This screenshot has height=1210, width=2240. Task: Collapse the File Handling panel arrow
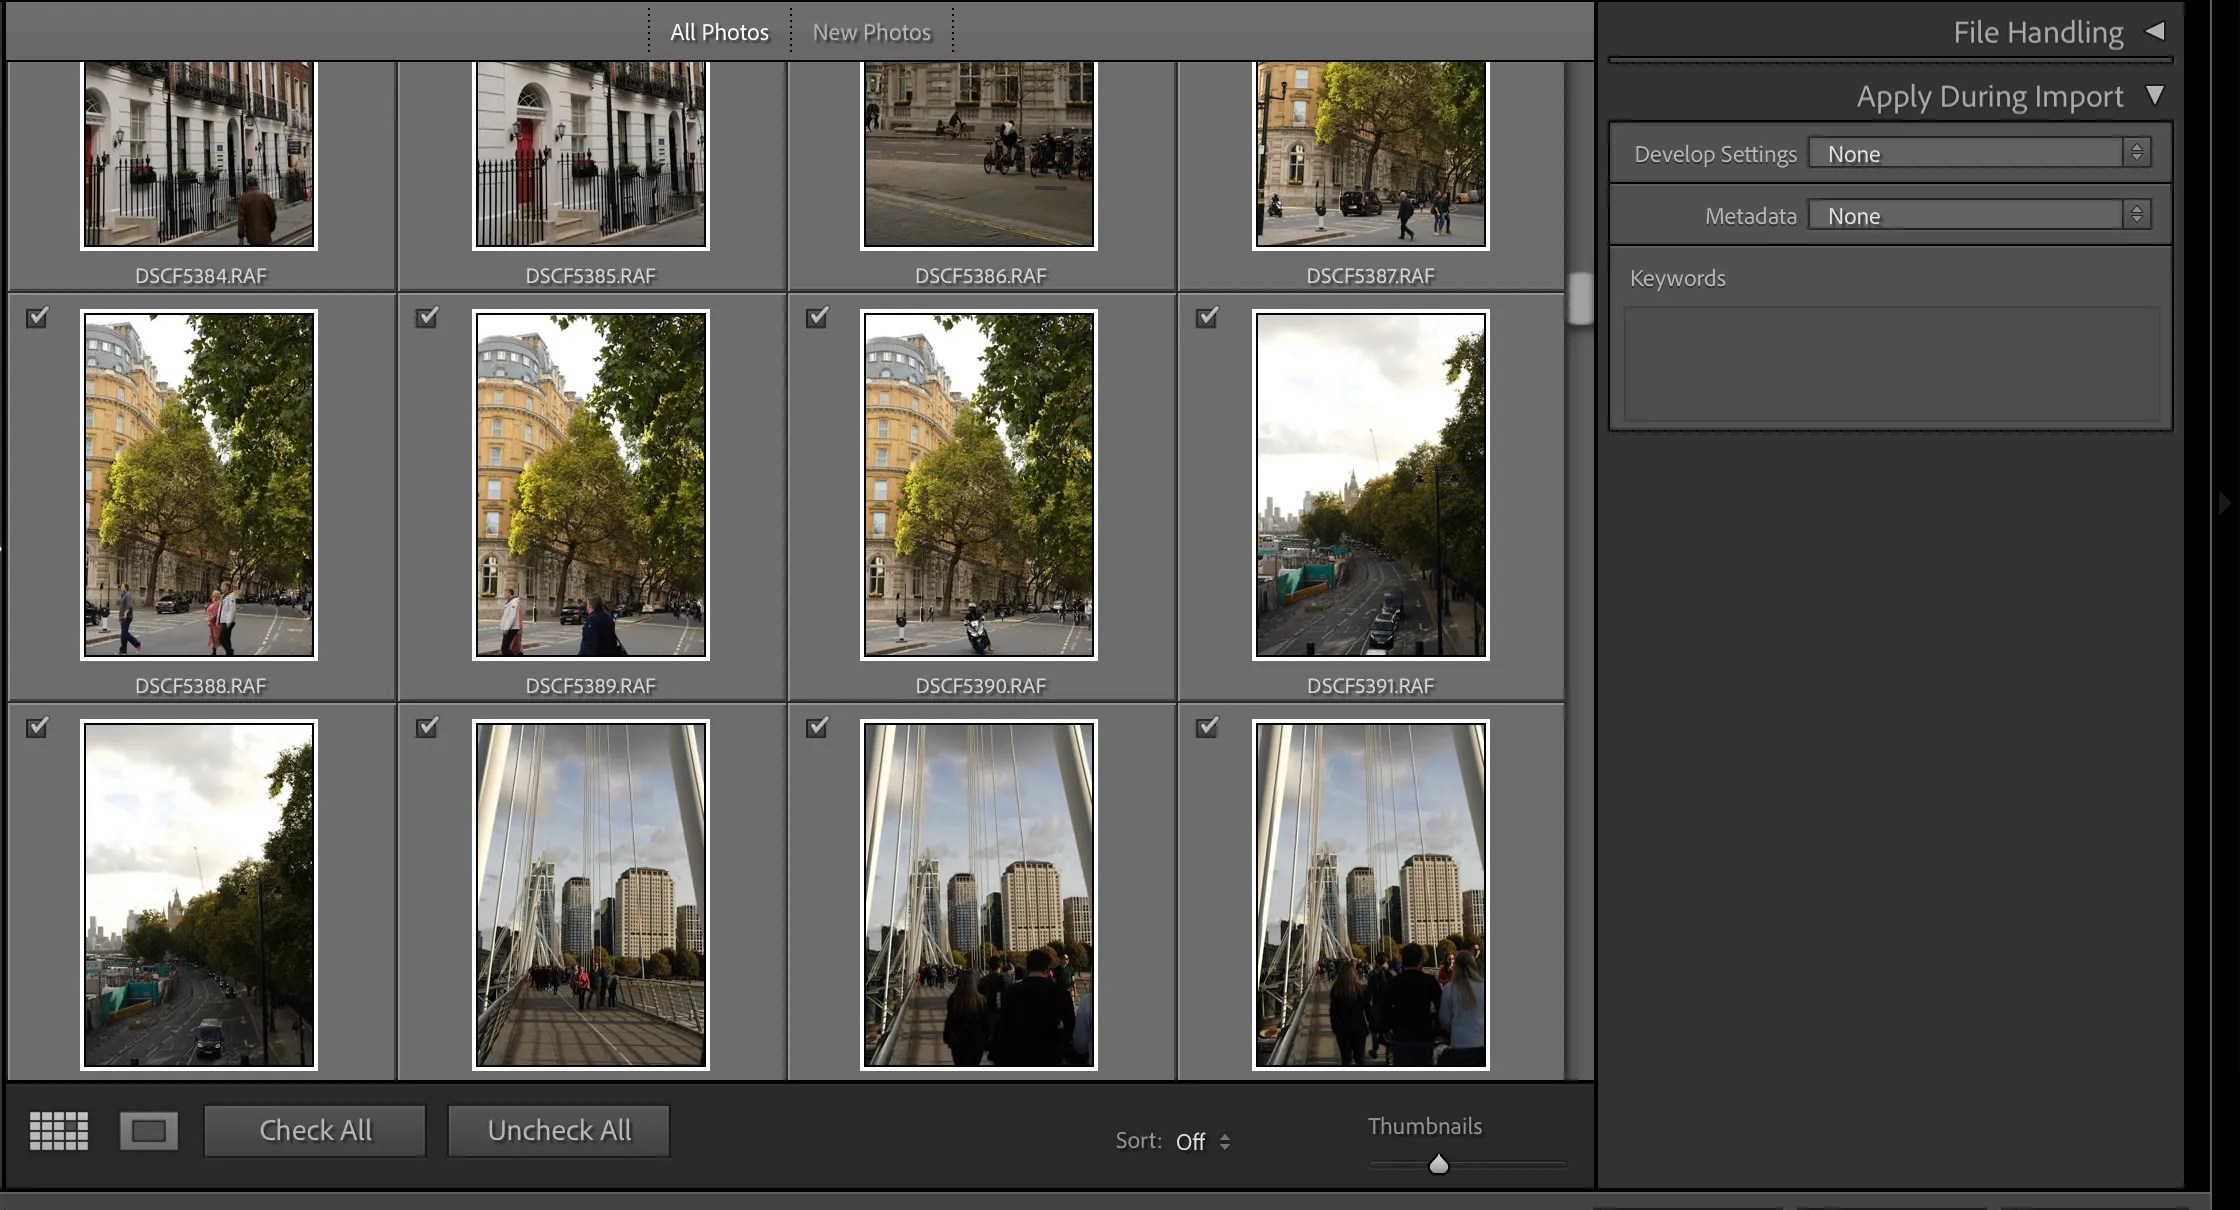[x=2157, y=32]
